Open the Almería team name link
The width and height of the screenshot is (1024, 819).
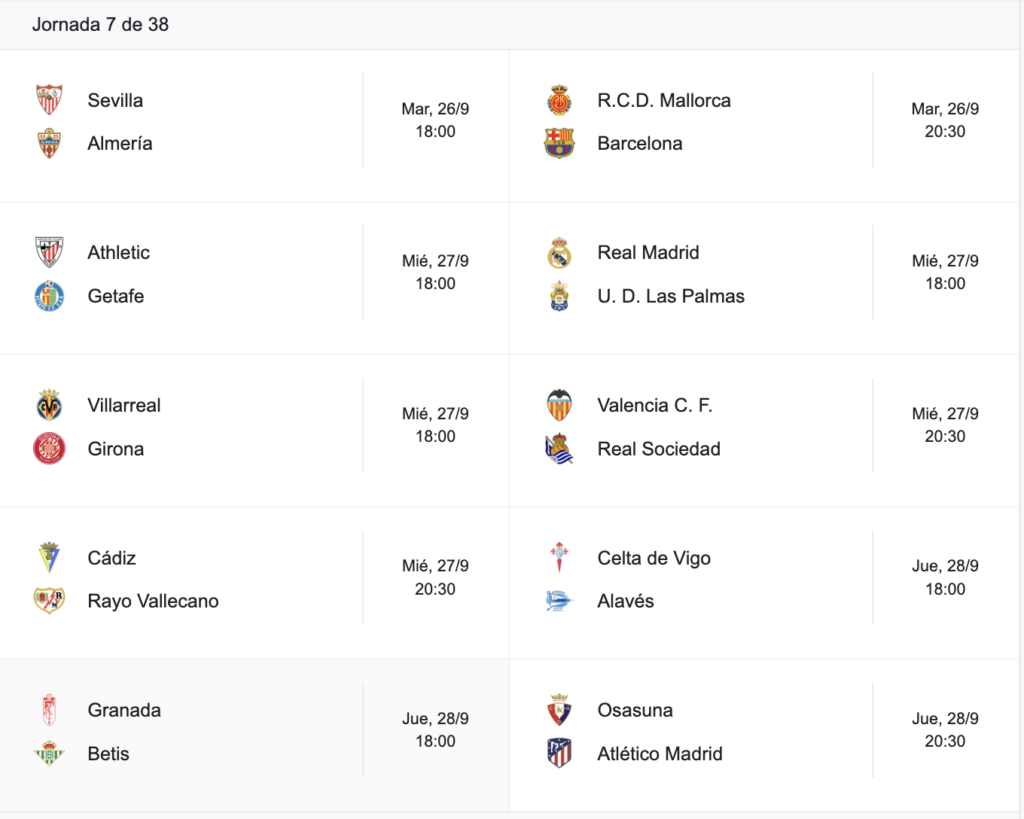(120, 144)
